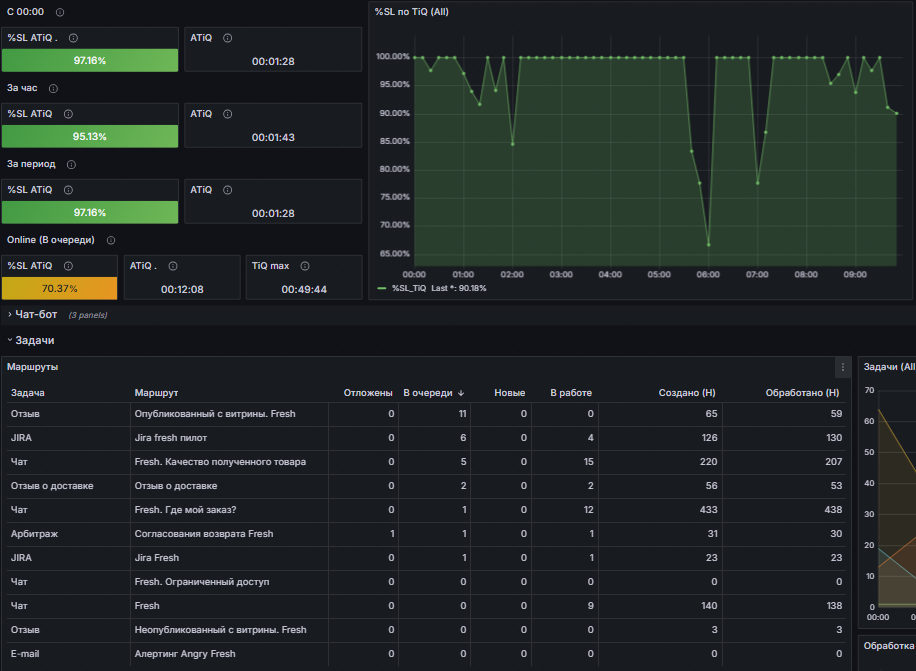Click the green 95.13% gauge bar
Screen dimensions: 916x671
(x=90, y=137)
